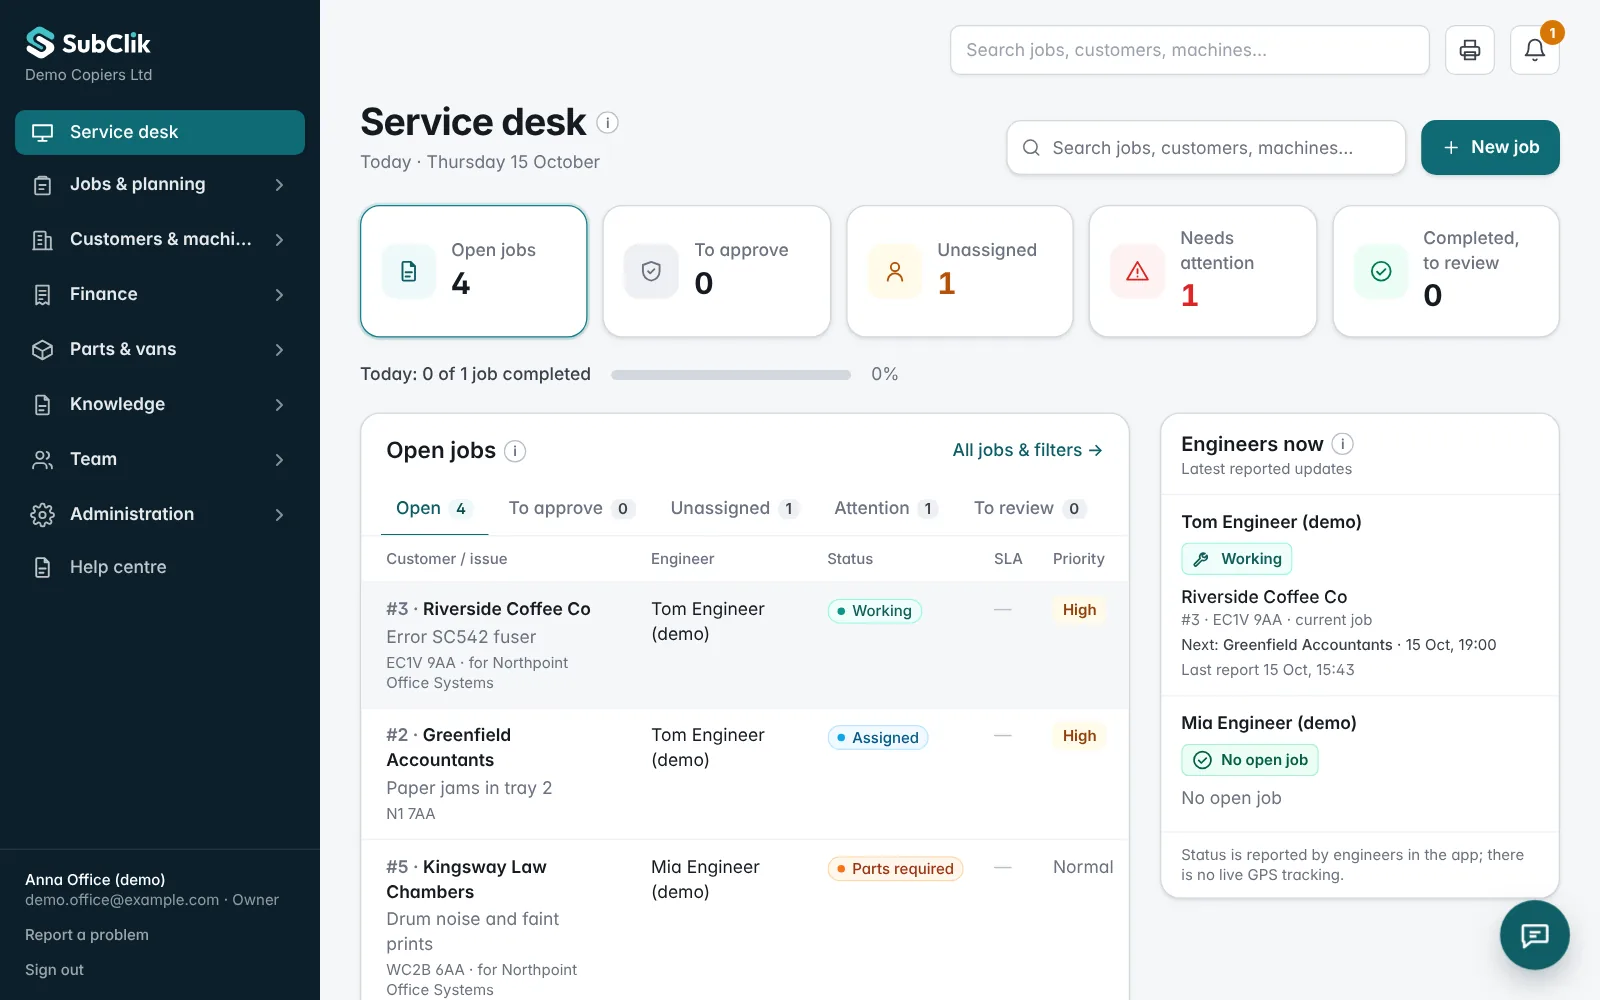
Task: Click the SubClik logo
Action: pyautogui.click(x=88, y=43)
